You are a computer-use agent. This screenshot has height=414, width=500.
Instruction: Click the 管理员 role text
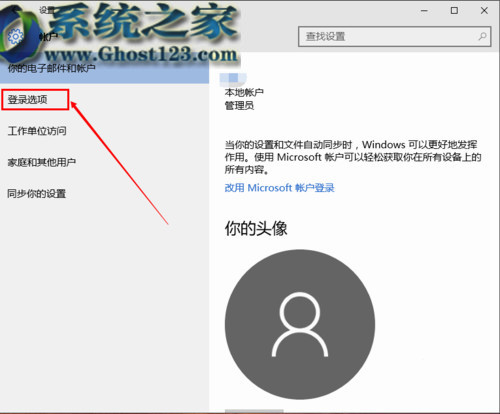click(239, 106)
